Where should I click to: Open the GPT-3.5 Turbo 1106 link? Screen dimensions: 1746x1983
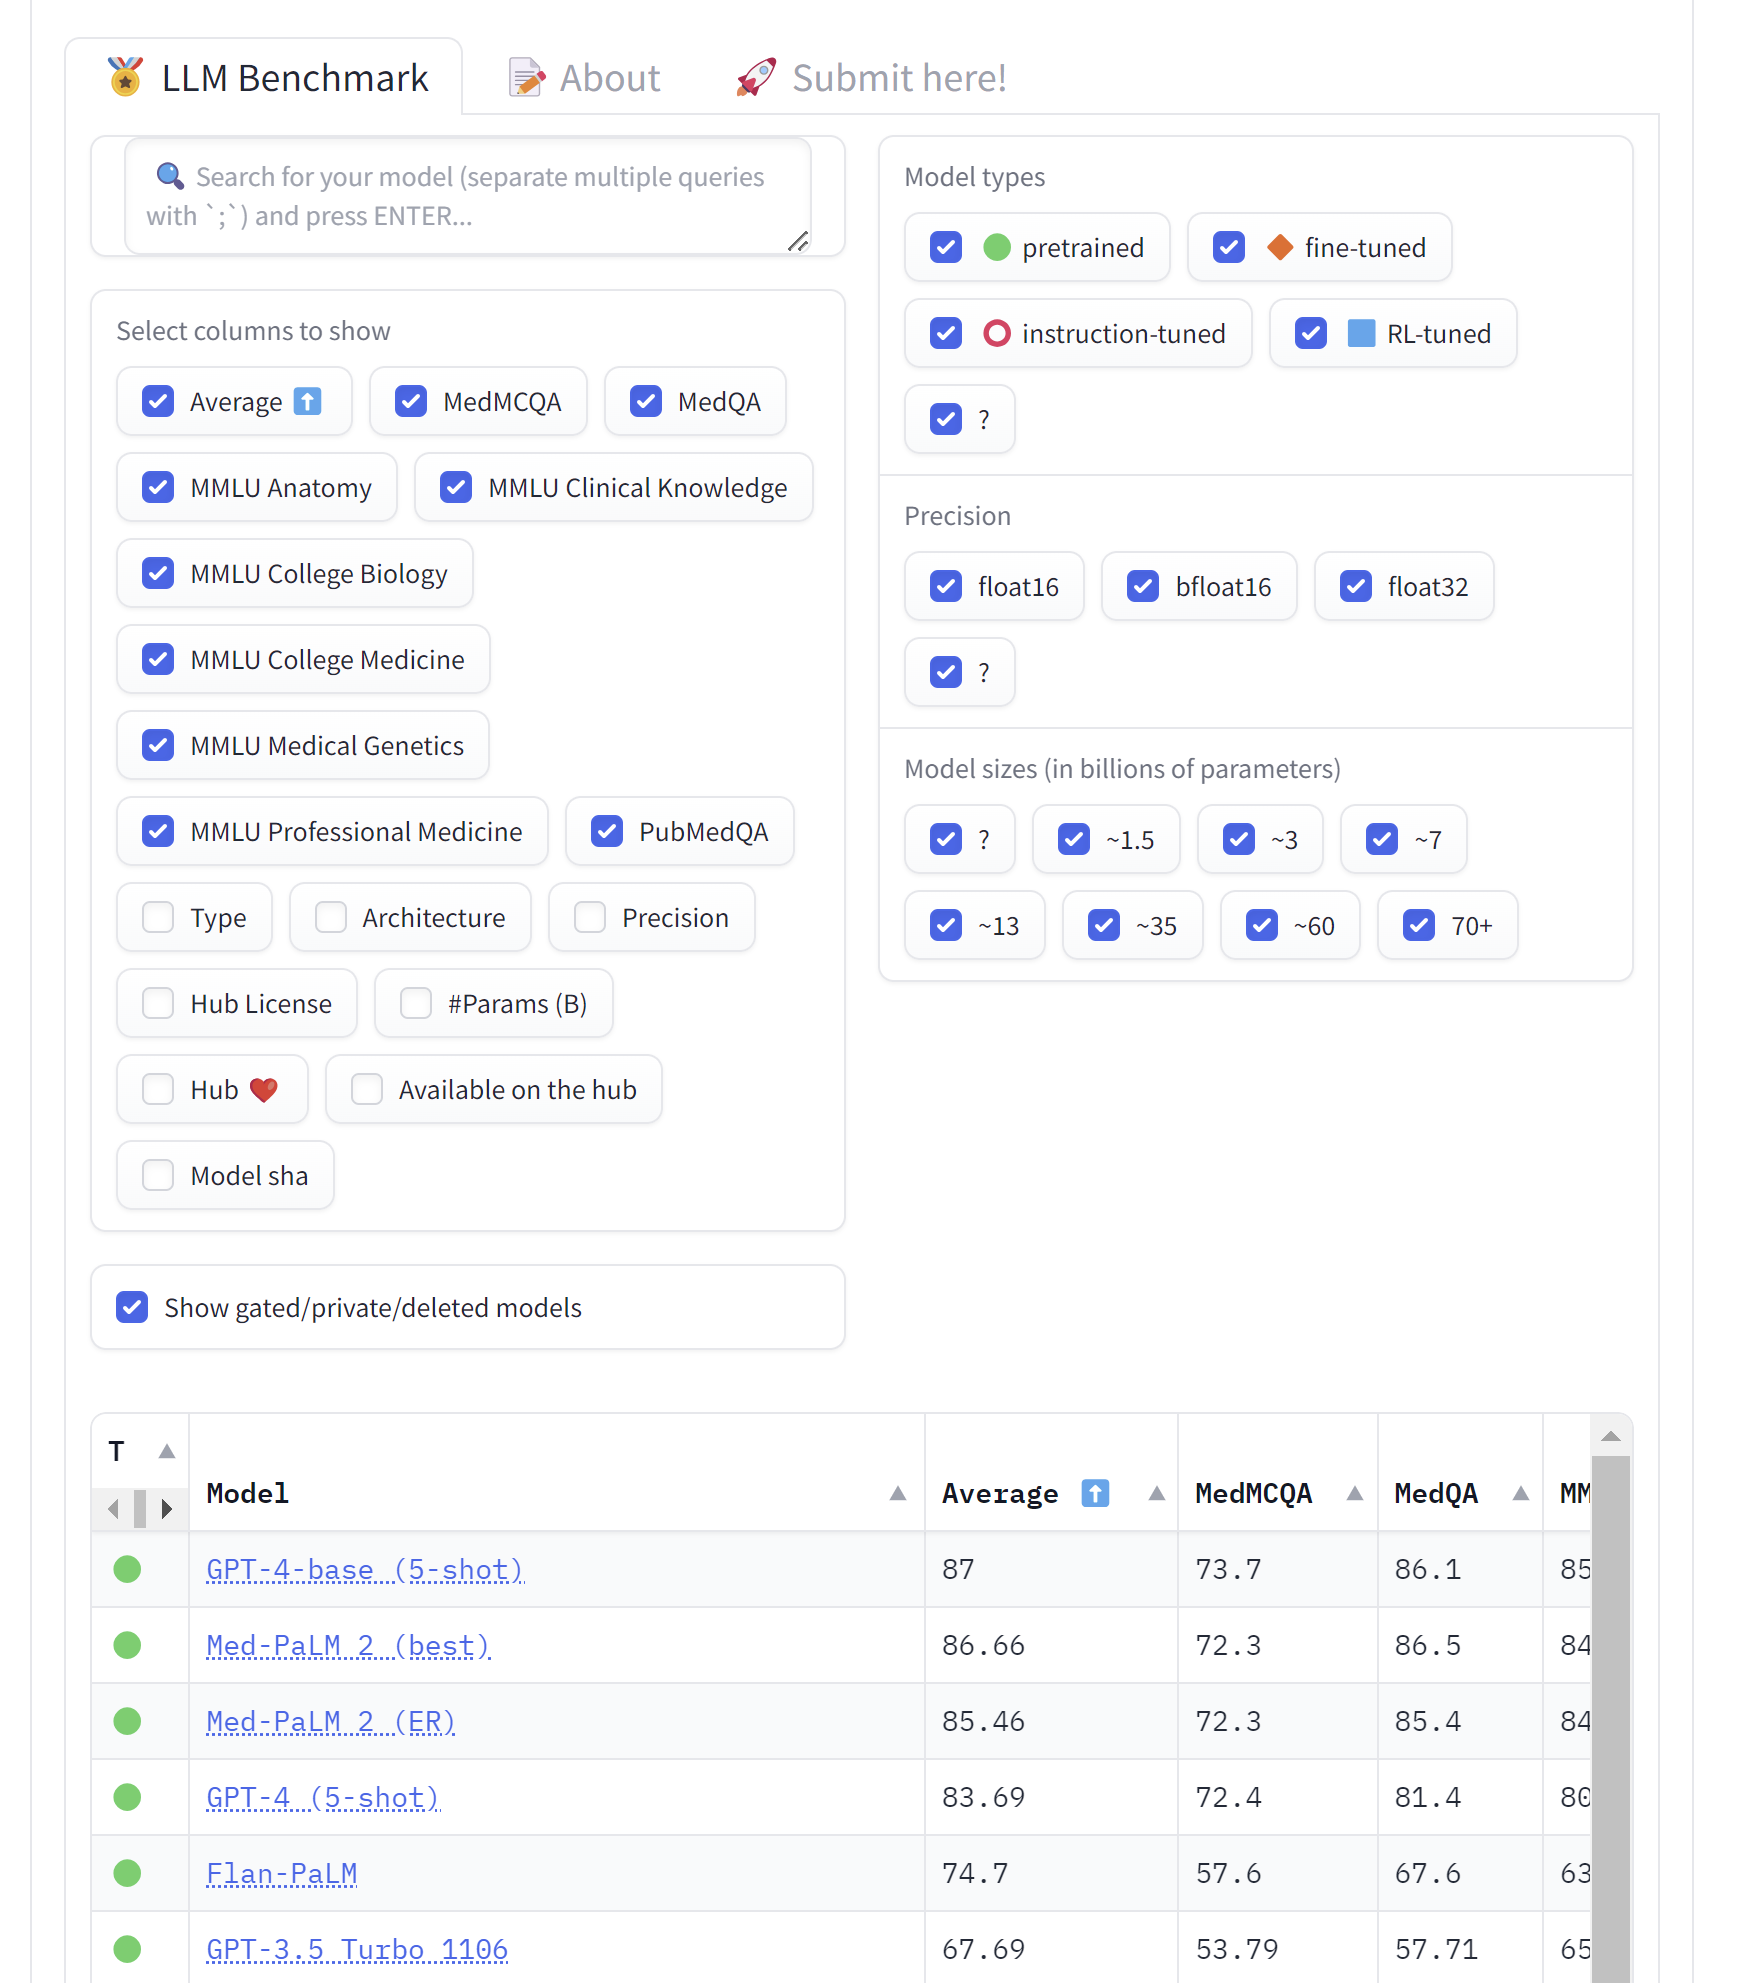pos(357,1949)
